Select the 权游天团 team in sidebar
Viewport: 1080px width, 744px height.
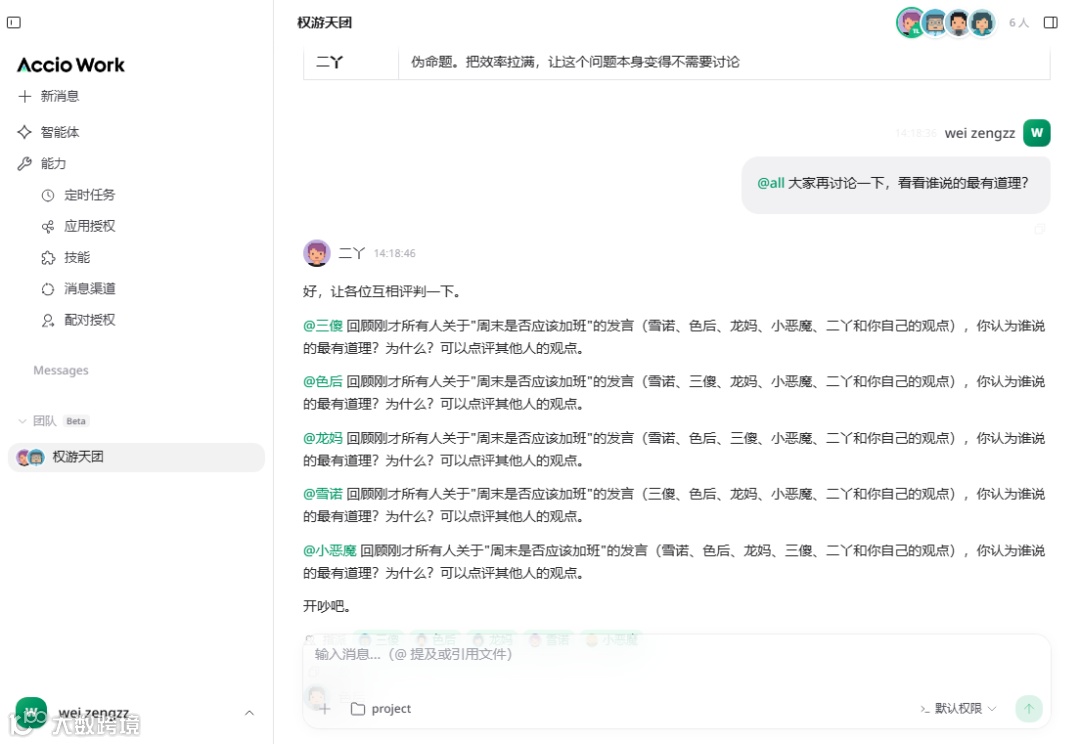pyautogui.click(x=136, y=457)
